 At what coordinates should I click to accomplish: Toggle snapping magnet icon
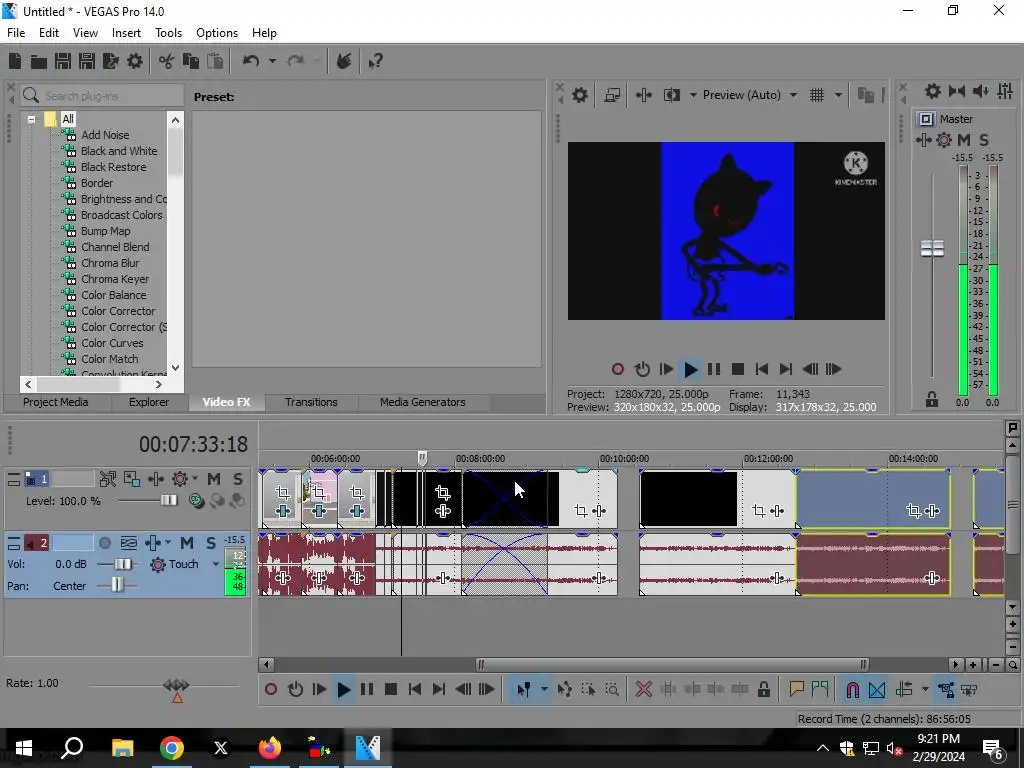point(852,690)
